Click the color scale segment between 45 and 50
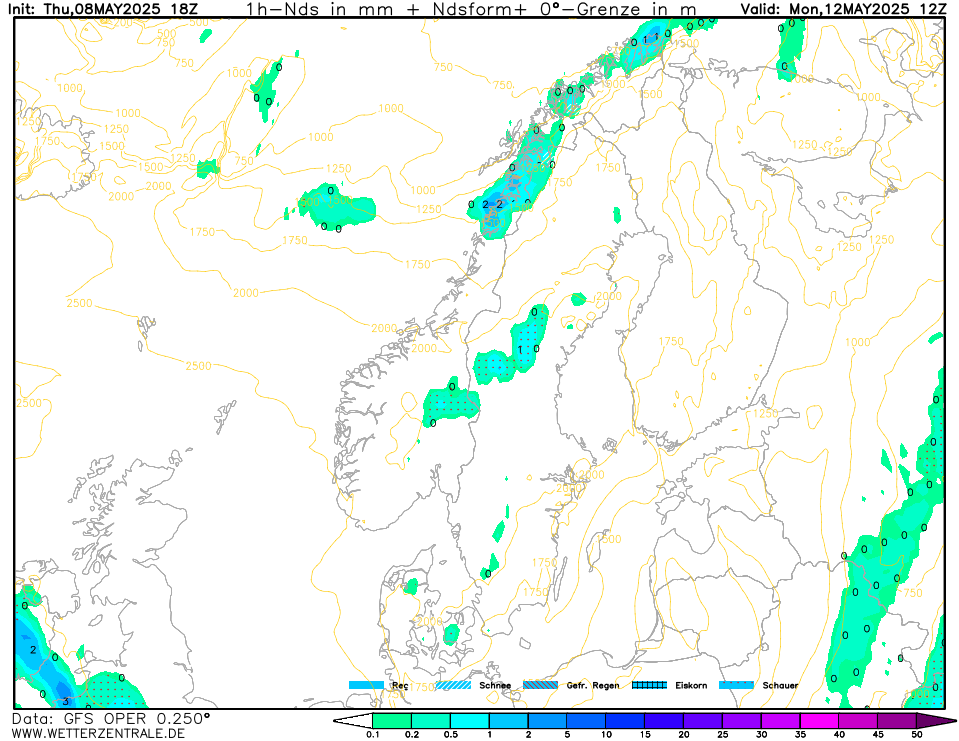The image size is (959, 741). [897, 721]
